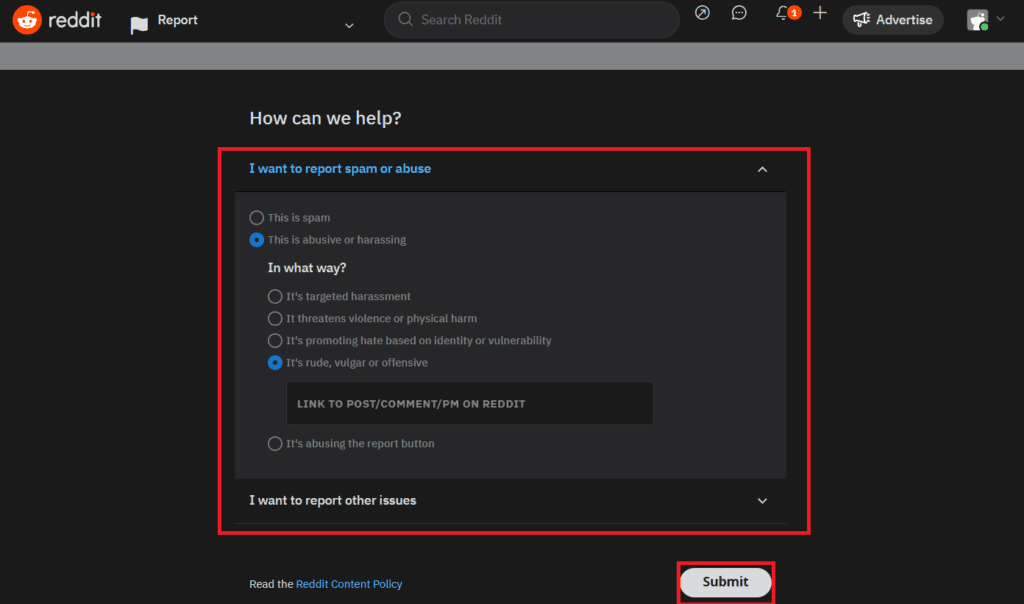Click the search magnifier icon
The image size is (1024, 604).
tap(405, 20)
